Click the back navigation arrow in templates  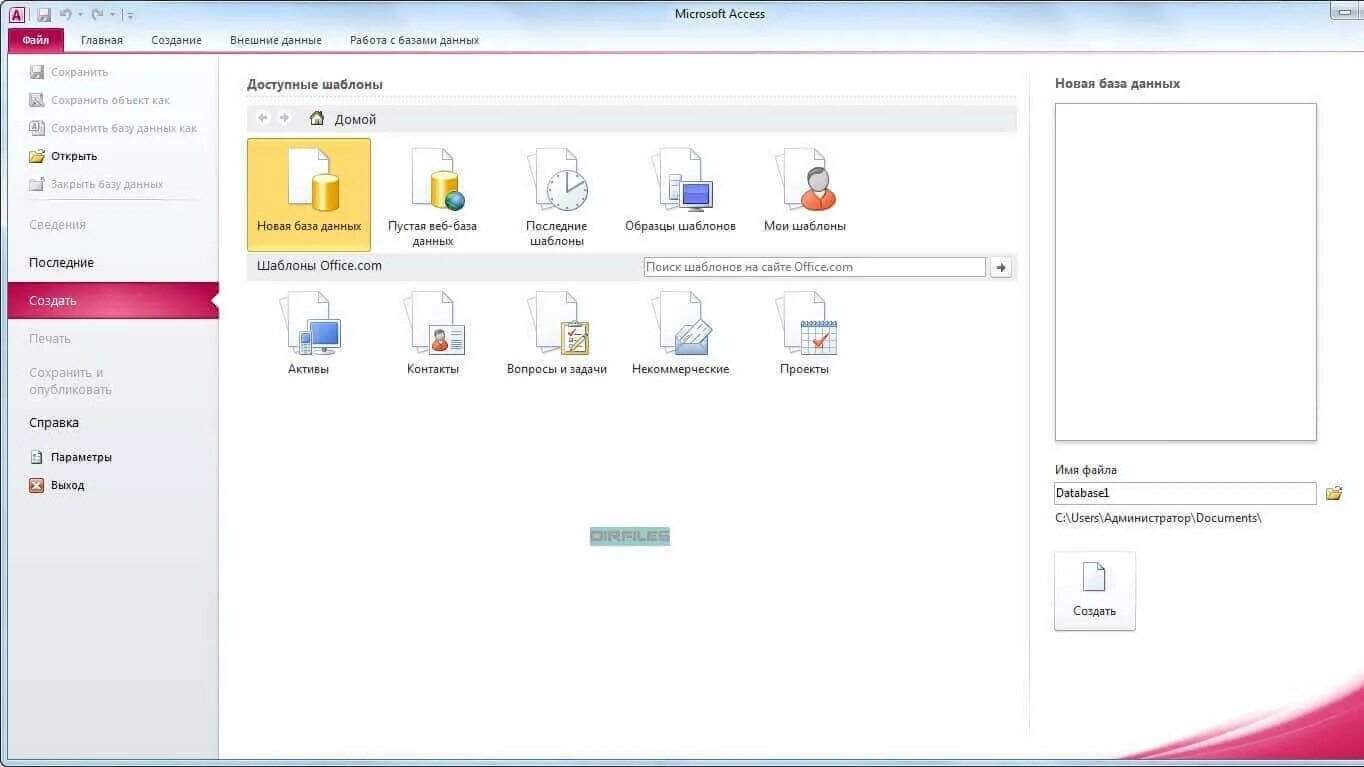[x=263, y=118]
